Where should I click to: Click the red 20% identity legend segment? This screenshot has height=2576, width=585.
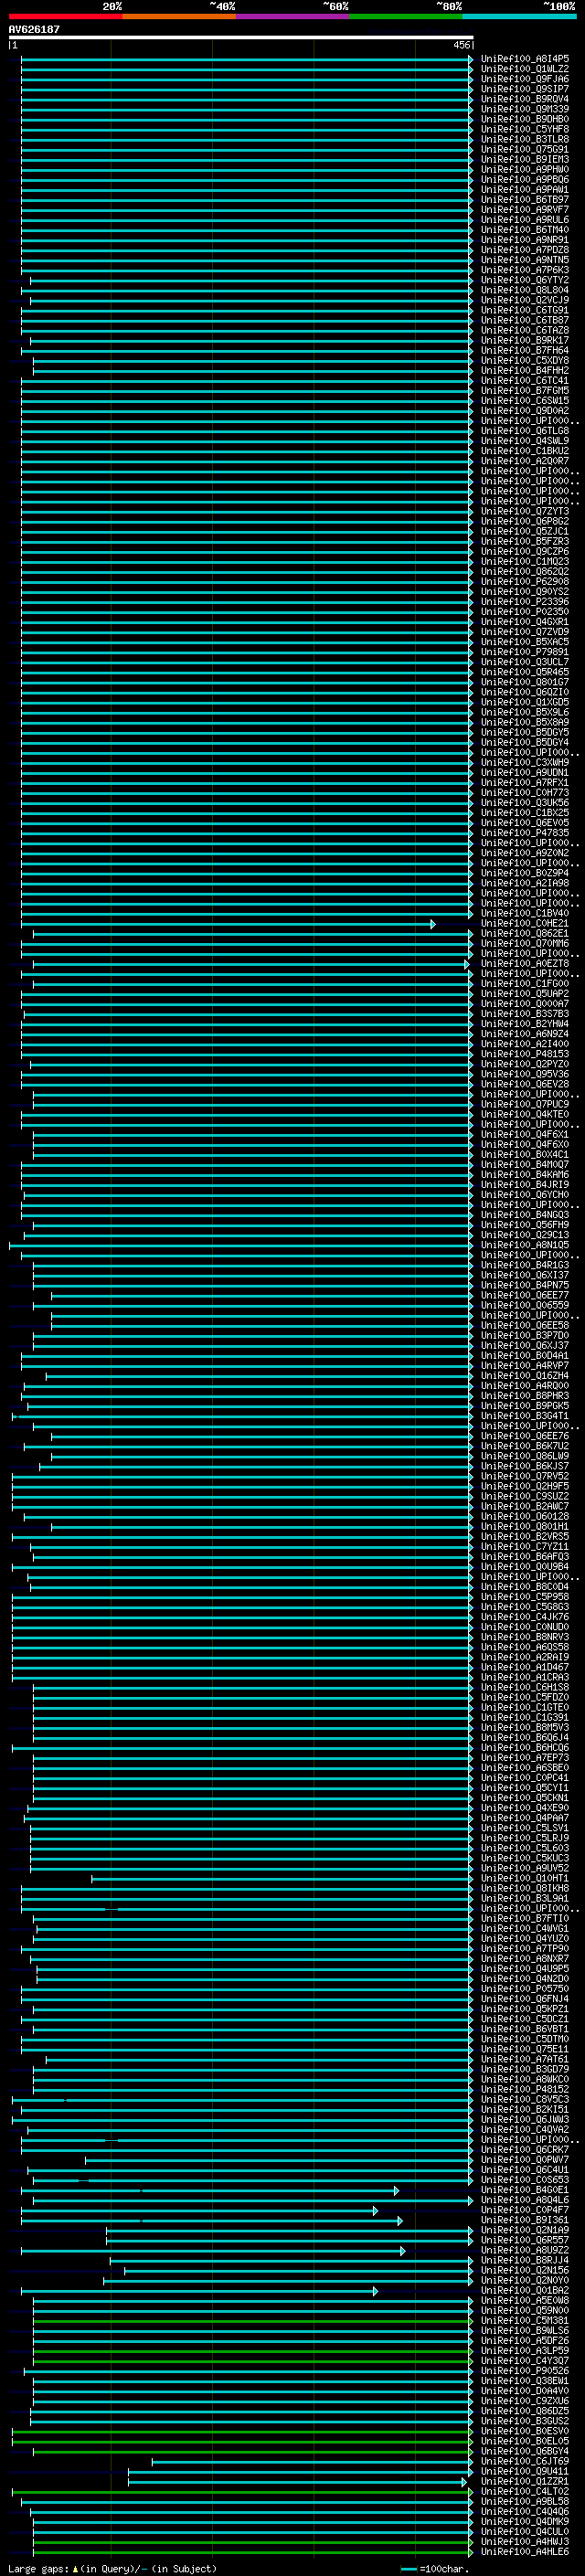point(65,16)
